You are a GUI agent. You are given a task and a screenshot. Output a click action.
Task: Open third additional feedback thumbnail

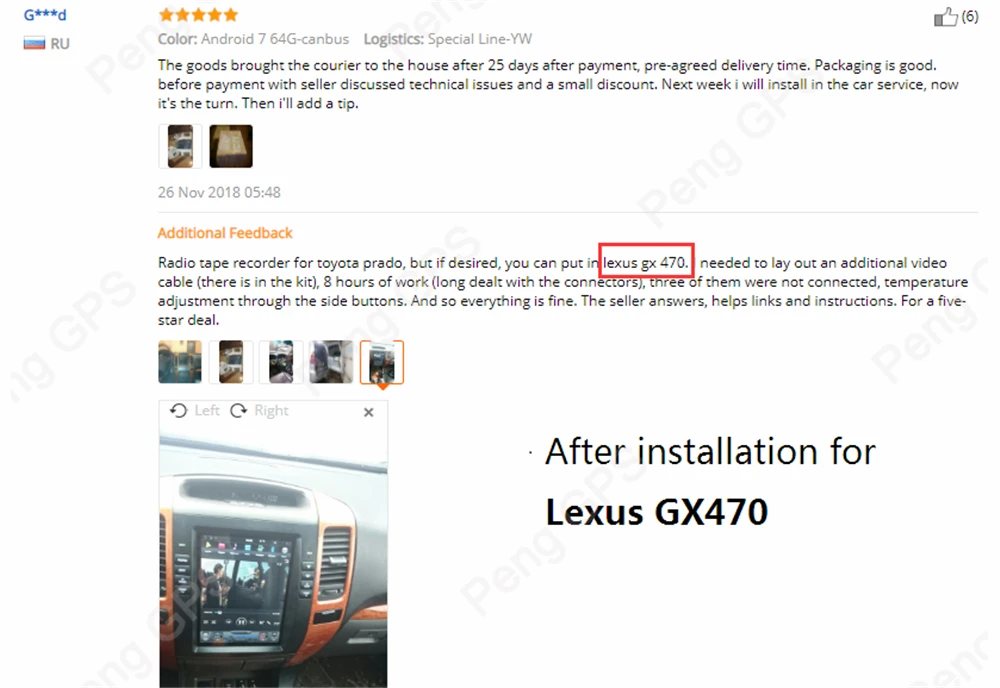[x=281, y=362]
